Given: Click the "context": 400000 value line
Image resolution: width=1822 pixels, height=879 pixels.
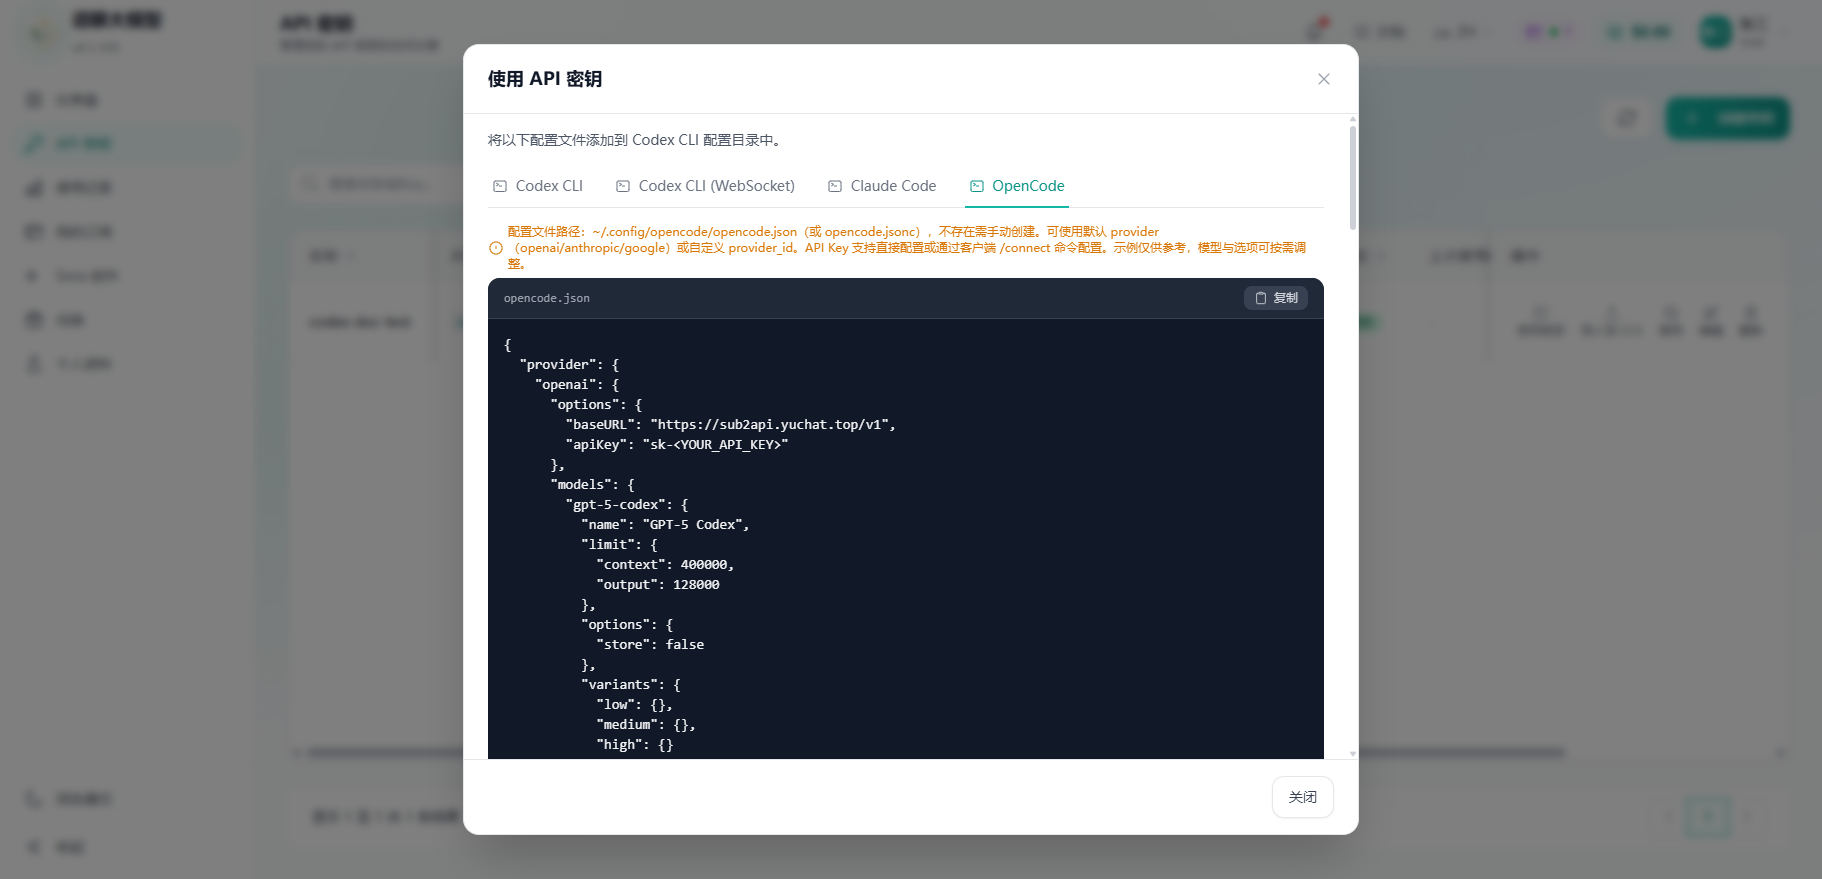Looking at the screenshot, I should coord(665,564).
